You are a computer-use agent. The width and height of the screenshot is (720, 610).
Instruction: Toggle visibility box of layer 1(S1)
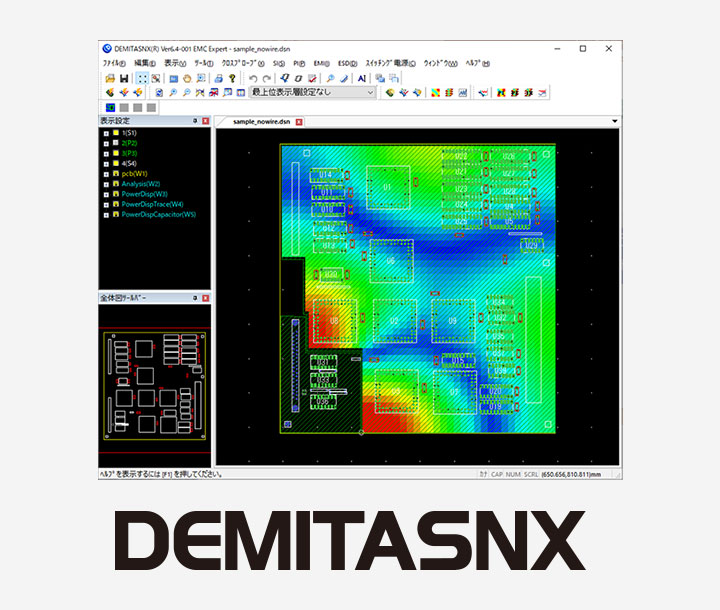click(x=116, y=133)
